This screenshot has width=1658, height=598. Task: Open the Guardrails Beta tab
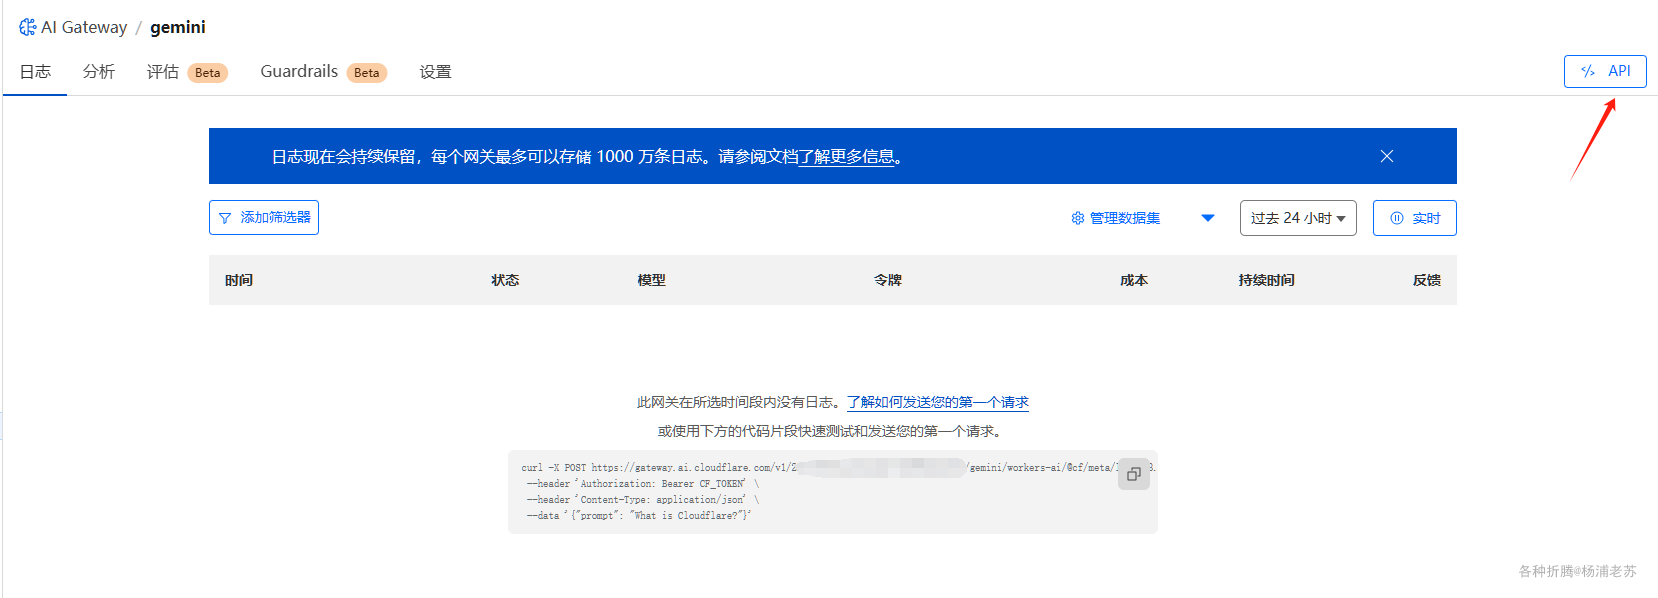pos(323,72)
